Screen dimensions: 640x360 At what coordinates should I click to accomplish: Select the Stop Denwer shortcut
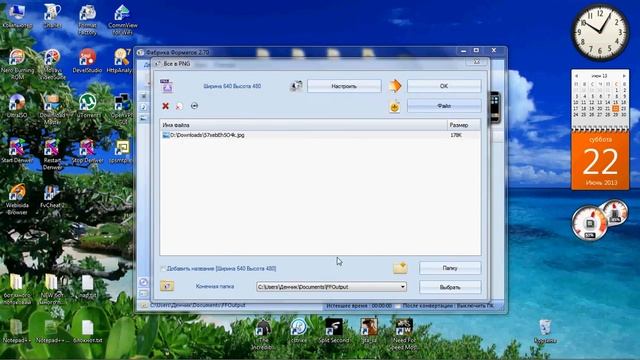pyautogui.click(x=87, y=151)
